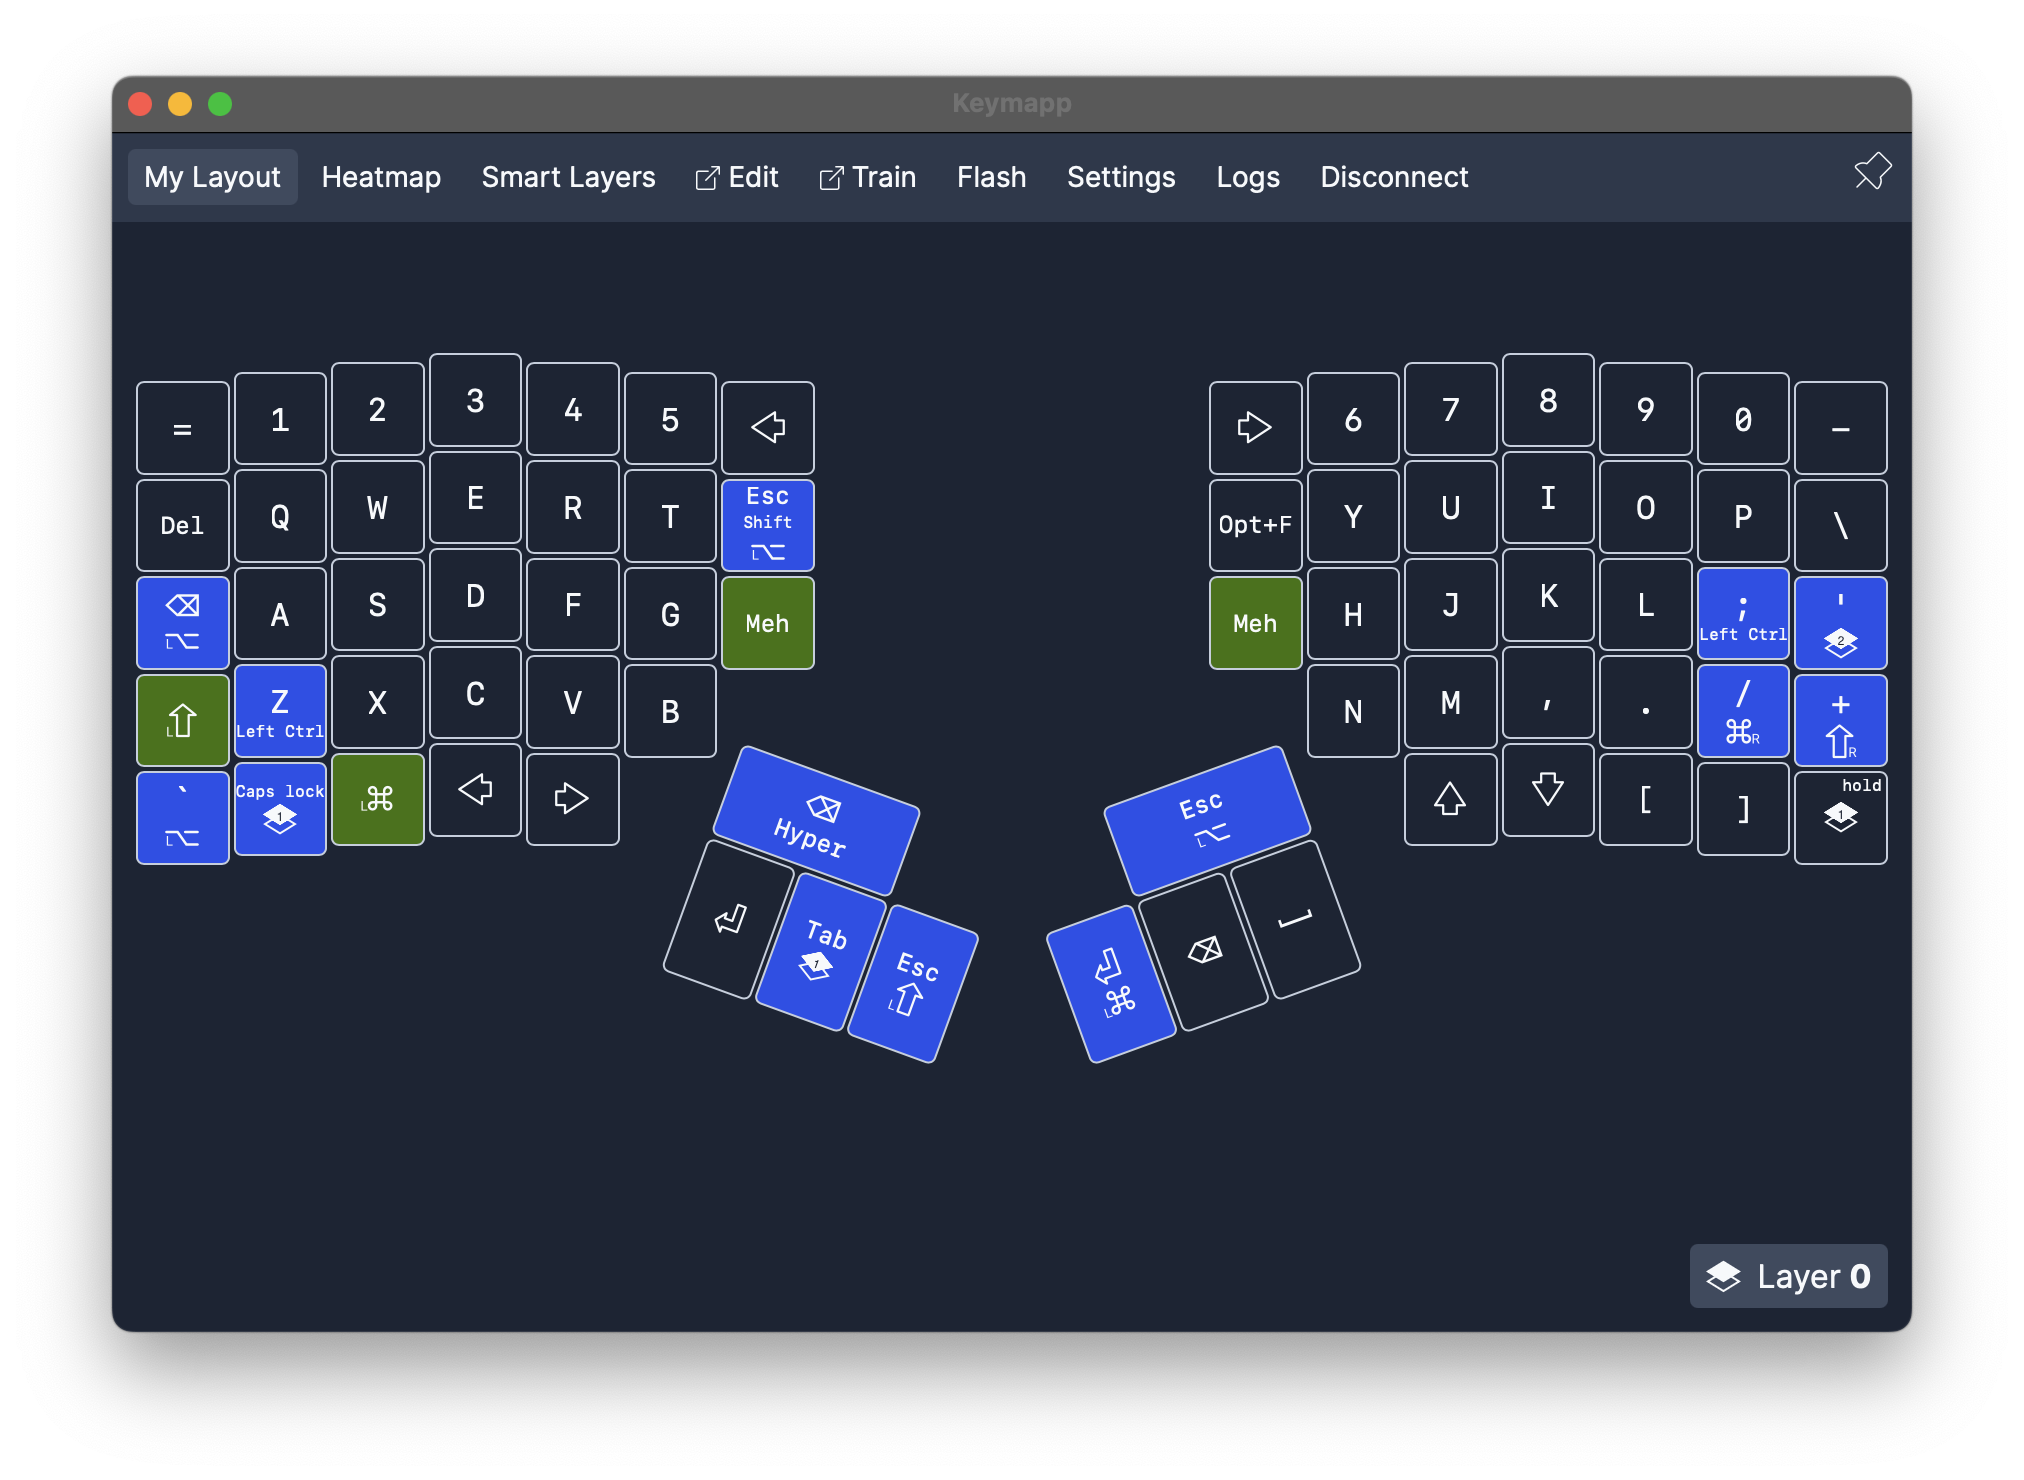Image resolution: width=2024 pixels, height=1480 pixels.
Task: Click the up-arrow key on the right half
Action: 1450,798
